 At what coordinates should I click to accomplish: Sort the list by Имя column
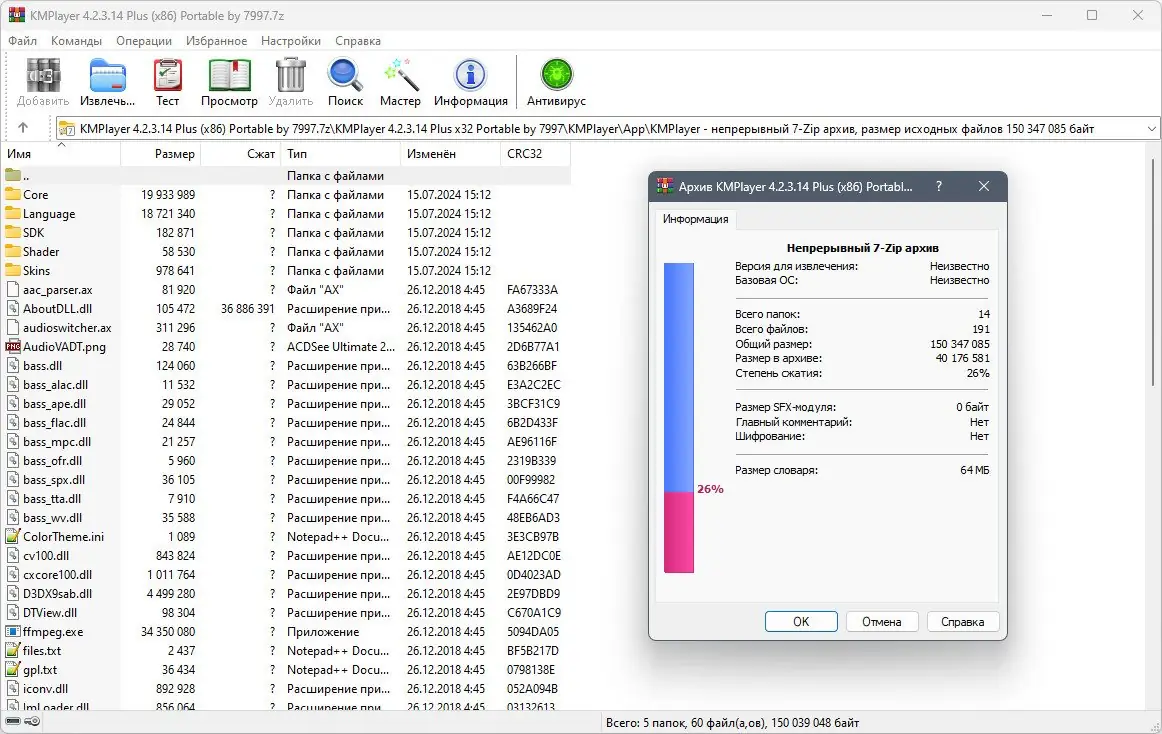61,153
